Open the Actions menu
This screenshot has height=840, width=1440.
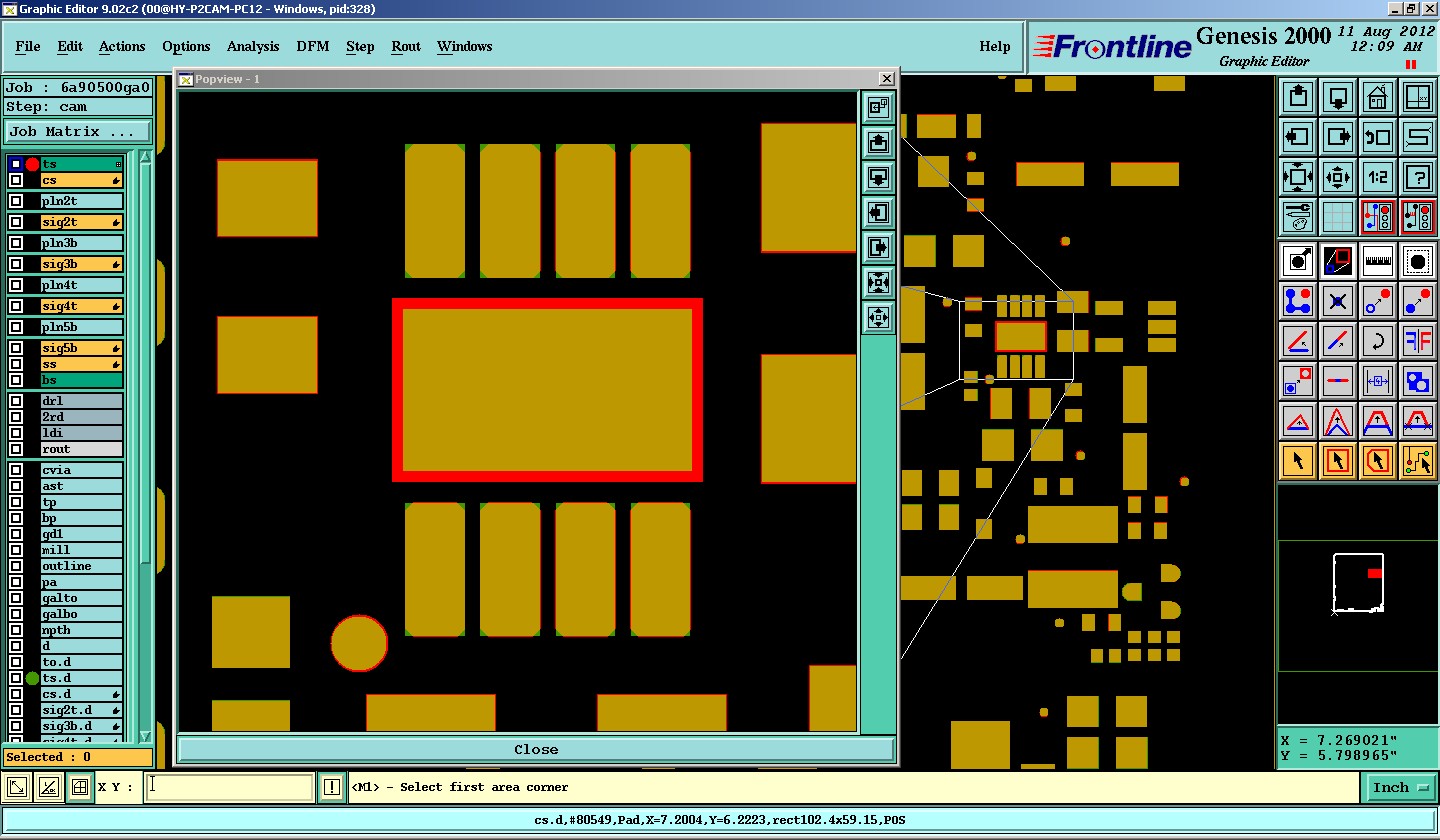click(x=122, y=46)
